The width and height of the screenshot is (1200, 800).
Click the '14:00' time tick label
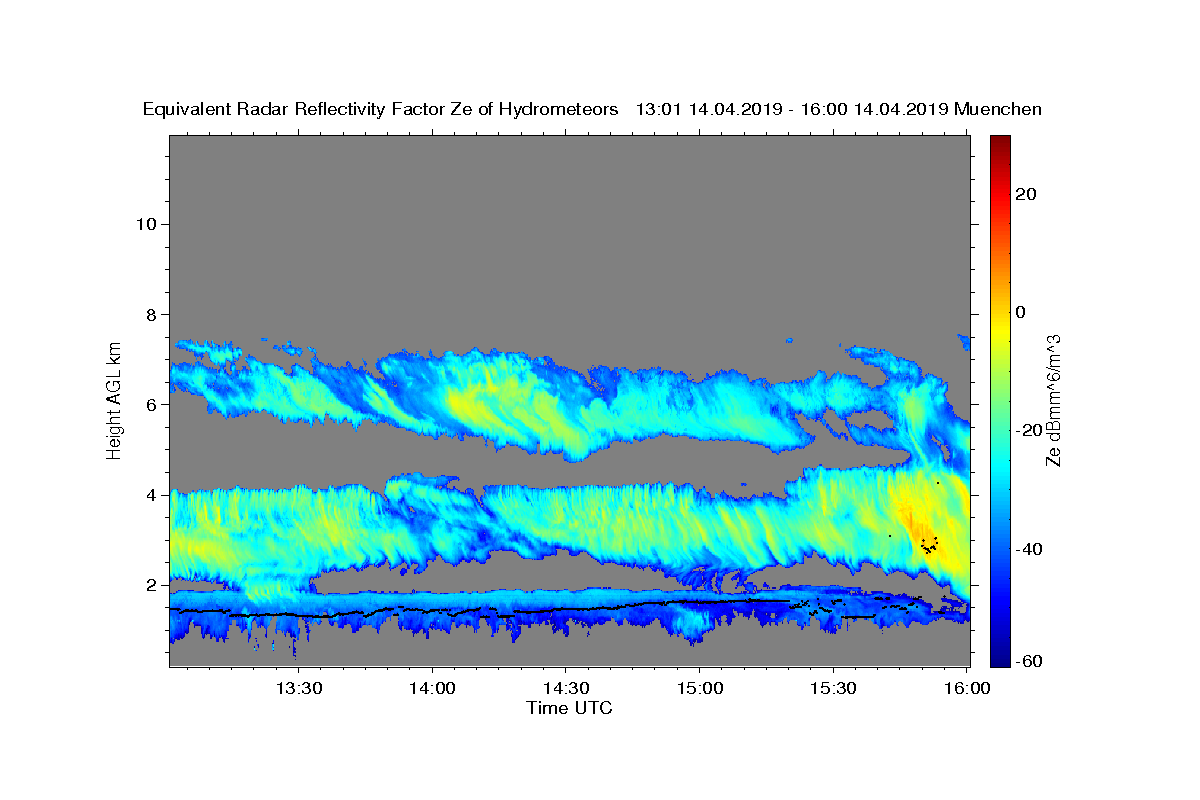pyautogui.click(x=433, y=689)
